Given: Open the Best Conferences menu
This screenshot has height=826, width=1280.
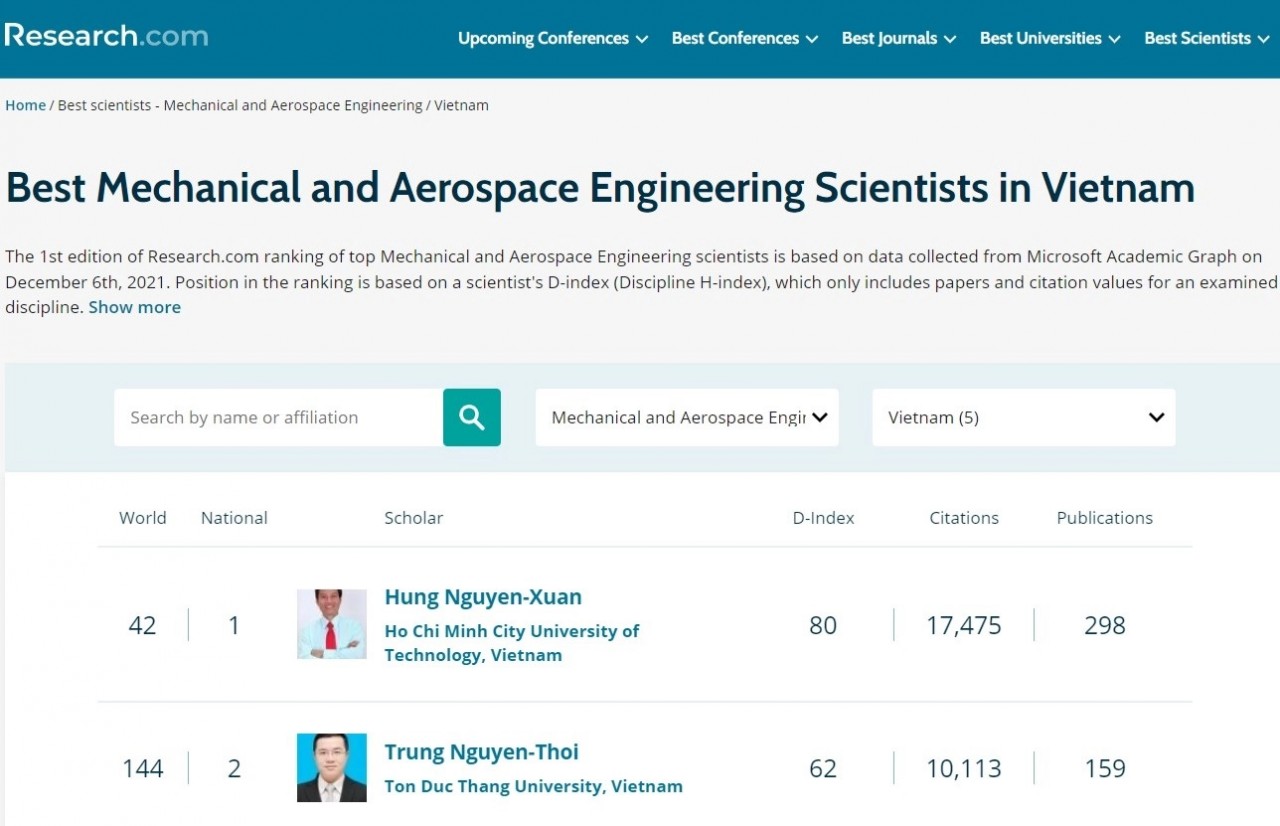Looking at the screenshot, I should pos(744,38).
